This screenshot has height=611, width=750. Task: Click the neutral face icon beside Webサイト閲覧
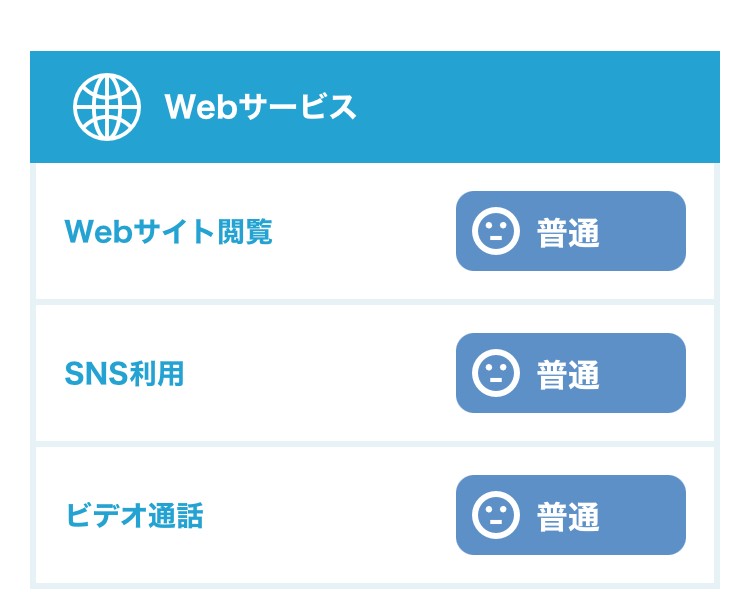[495, 232]
